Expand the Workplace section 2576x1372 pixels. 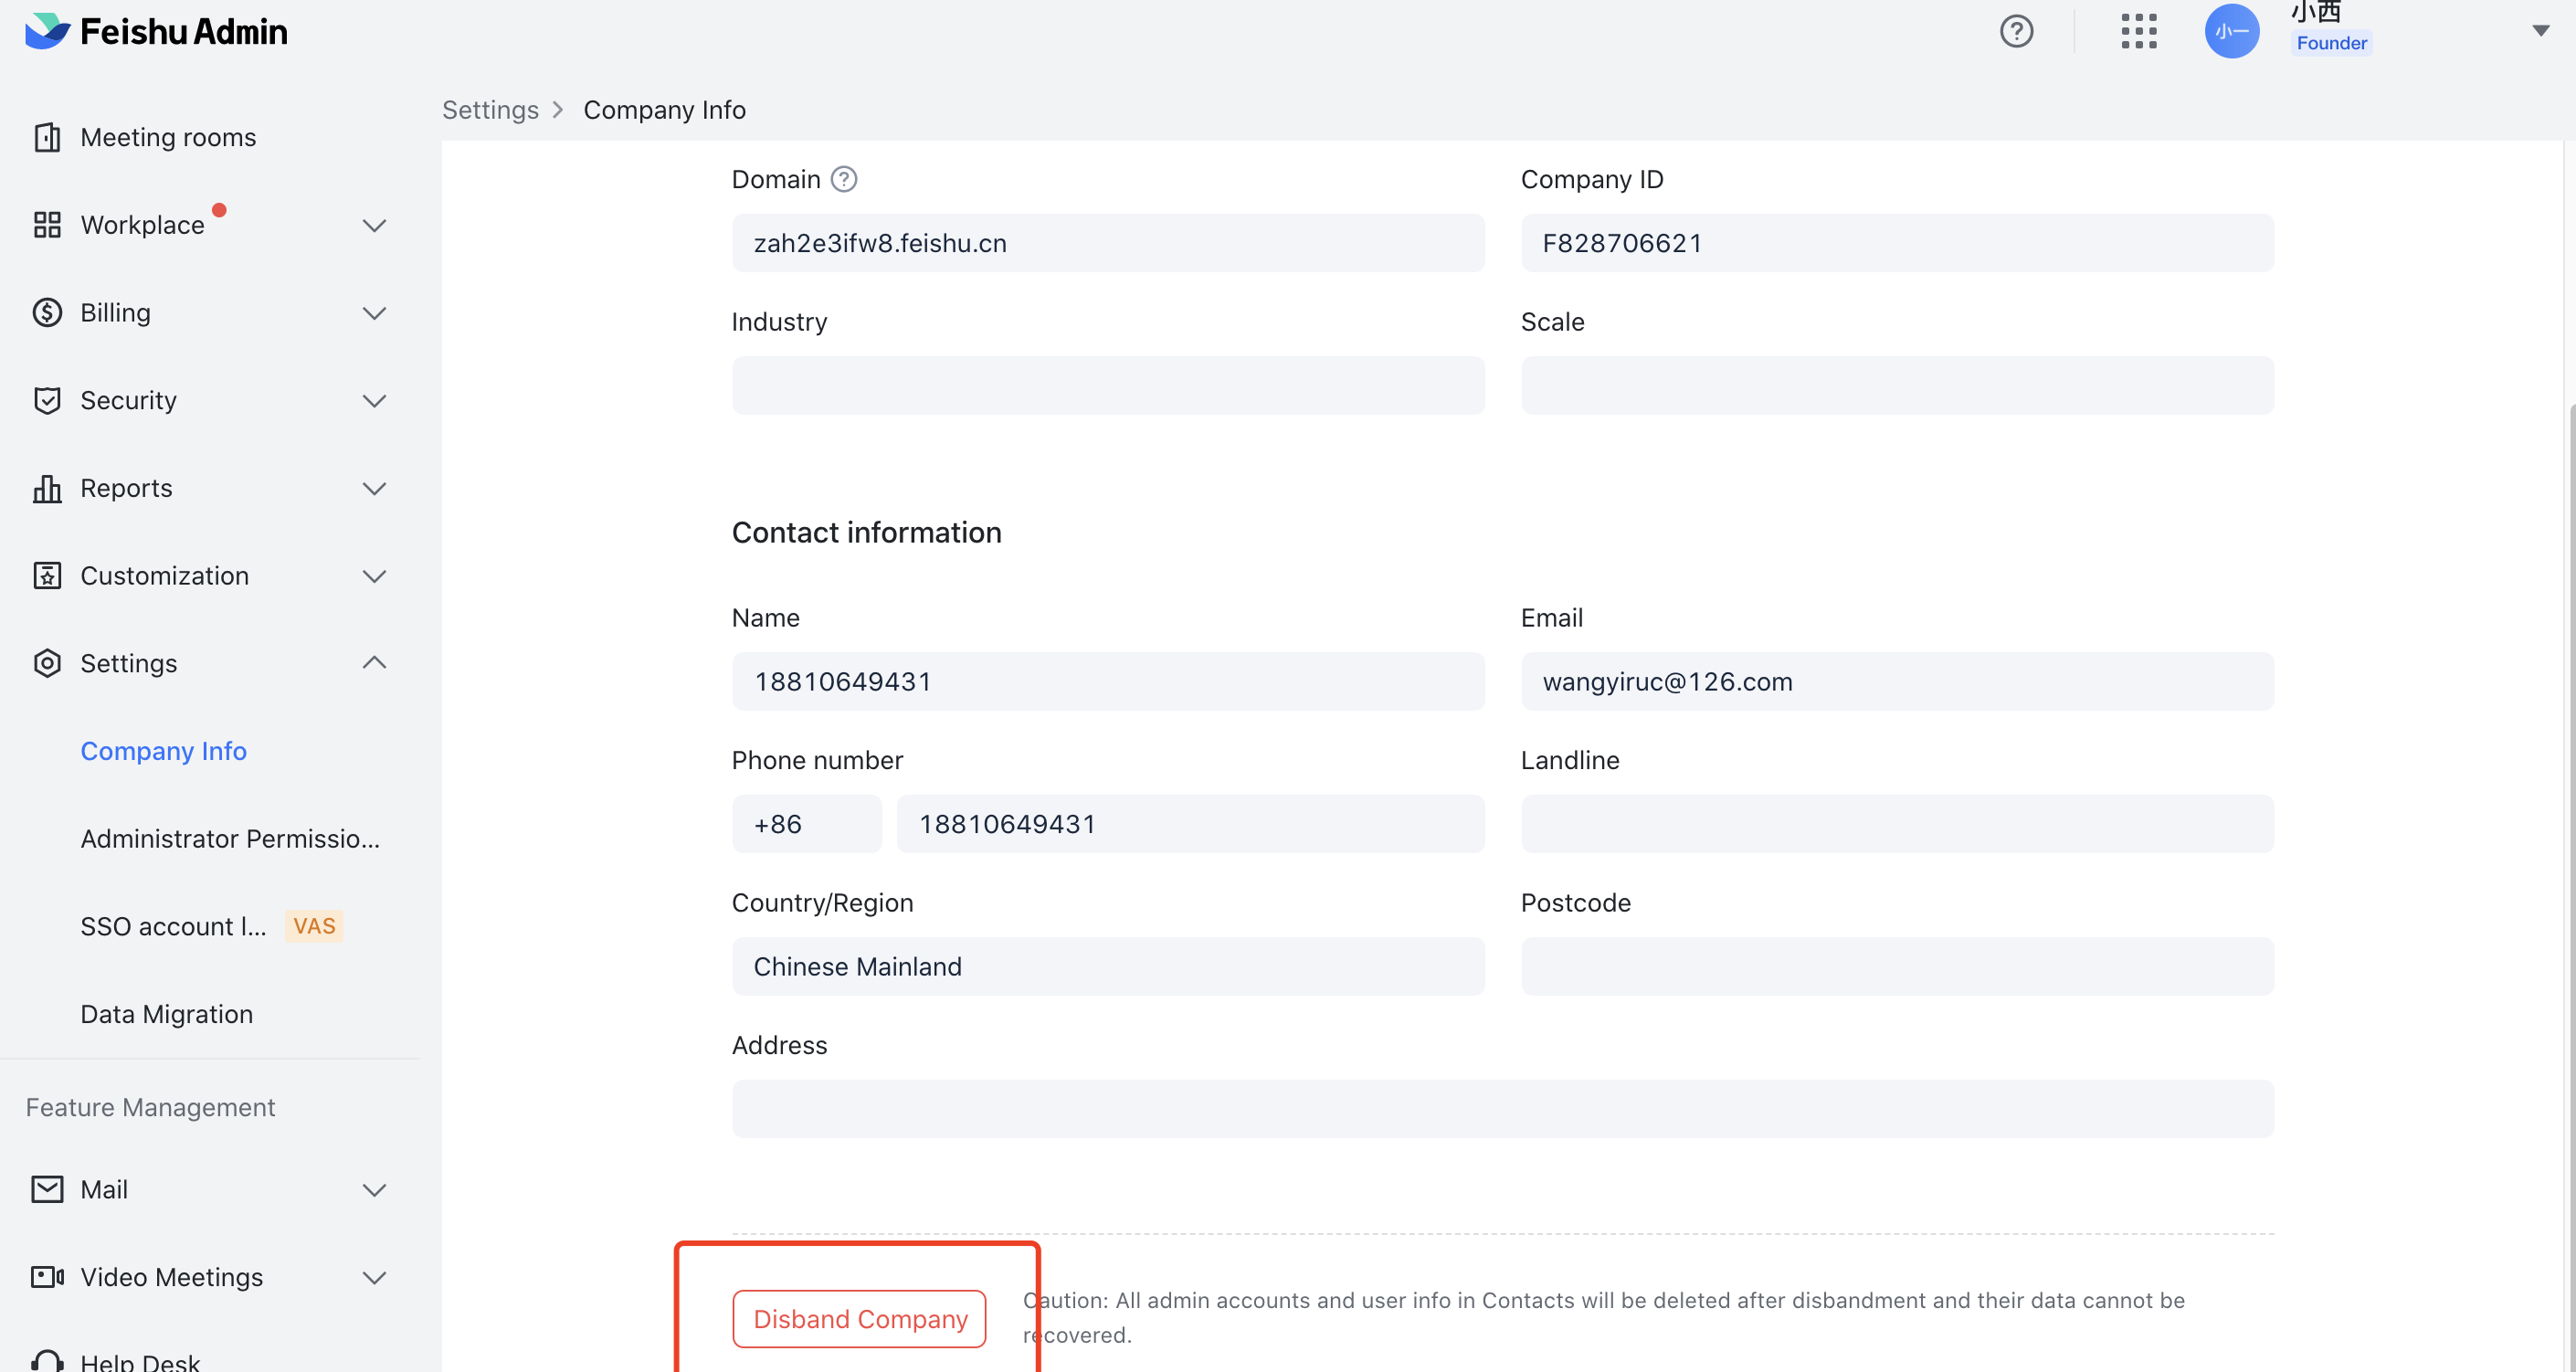[375, 225]
